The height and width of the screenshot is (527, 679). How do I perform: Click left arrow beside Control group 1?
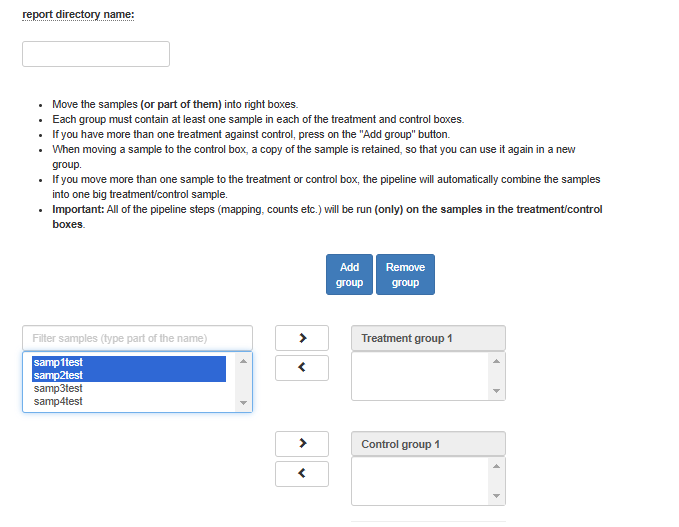pos(302,474)
